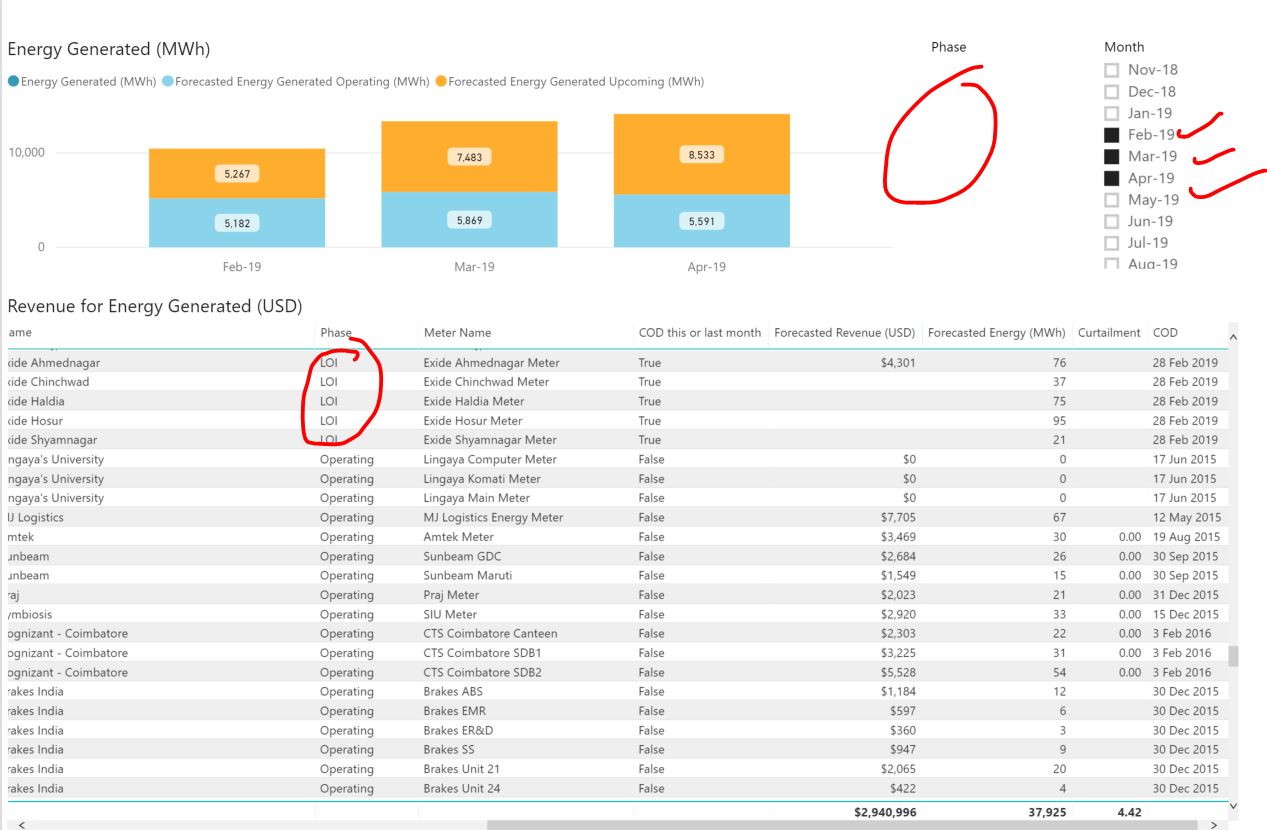Sort by COD date column header
This screenshot has width=1267, height=830.
[x=1165, y=333]
